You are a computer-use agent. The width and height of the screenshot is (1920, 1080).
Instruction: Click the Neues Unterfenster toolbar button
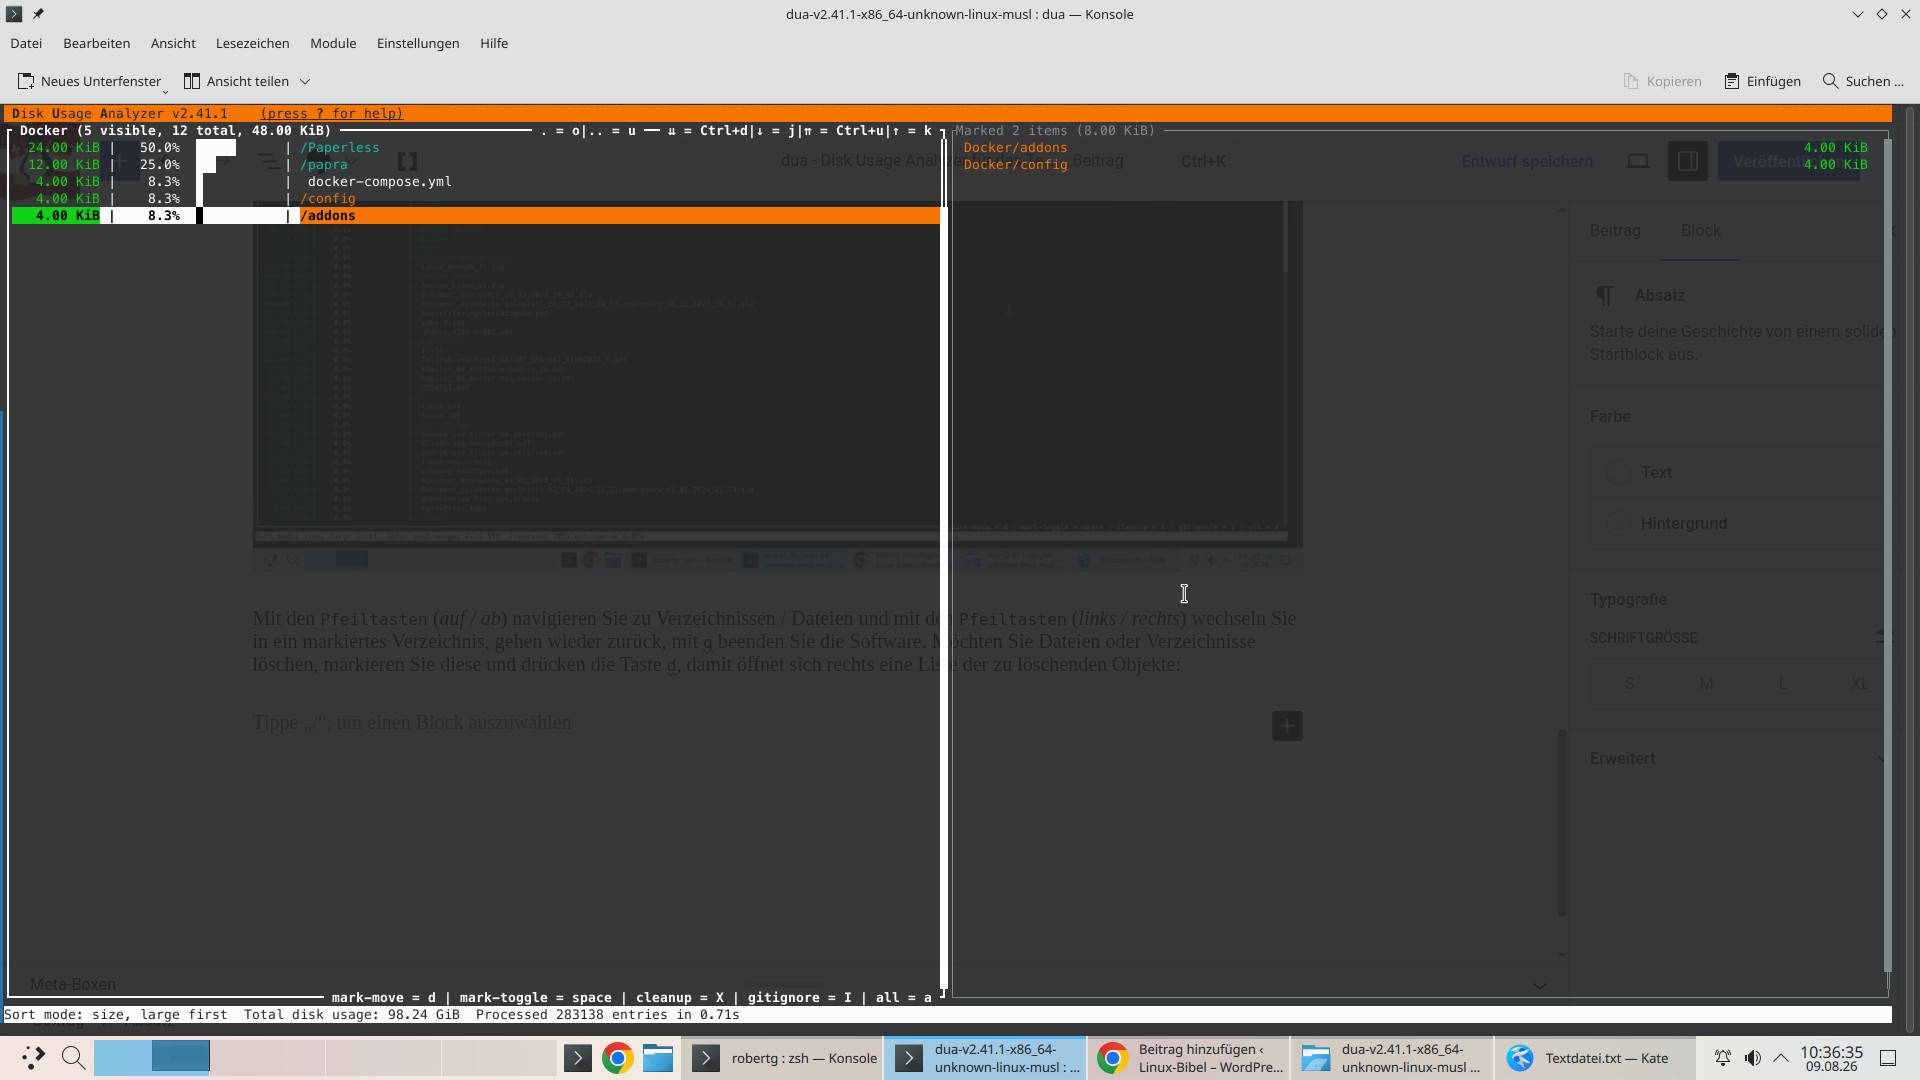[x=89, y=81]
